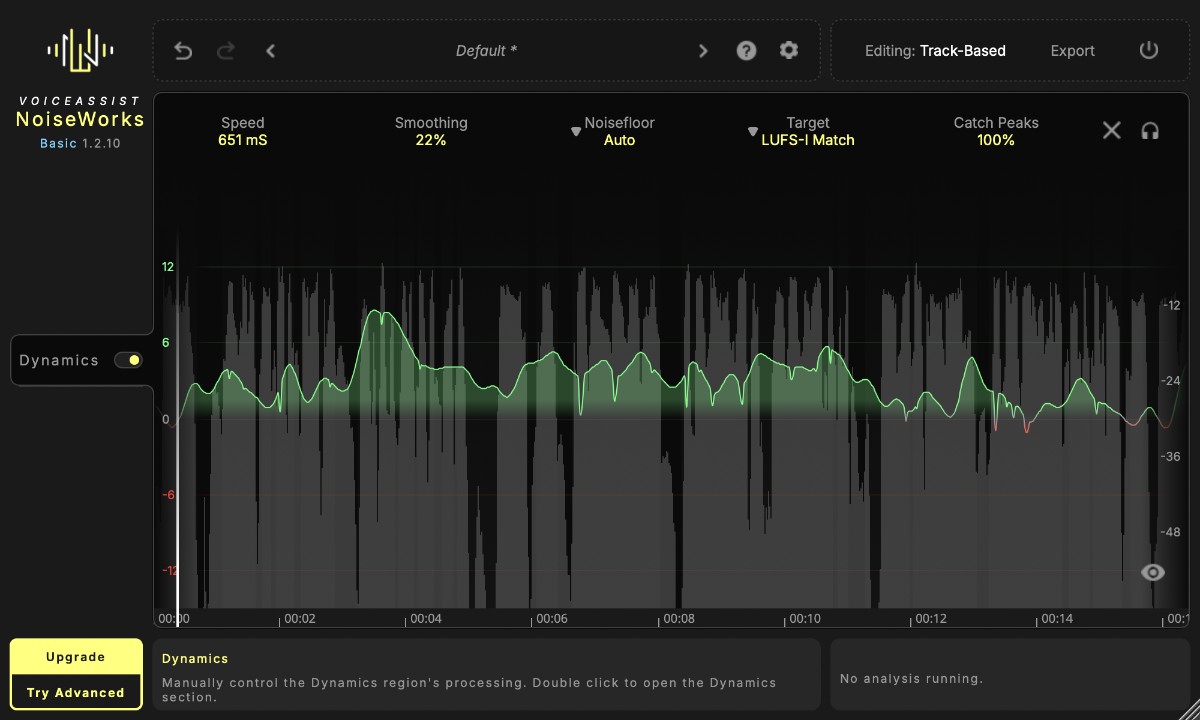Click timeline marker 00:12
This screenshot has width=1200, height=720.
point(931,619)
